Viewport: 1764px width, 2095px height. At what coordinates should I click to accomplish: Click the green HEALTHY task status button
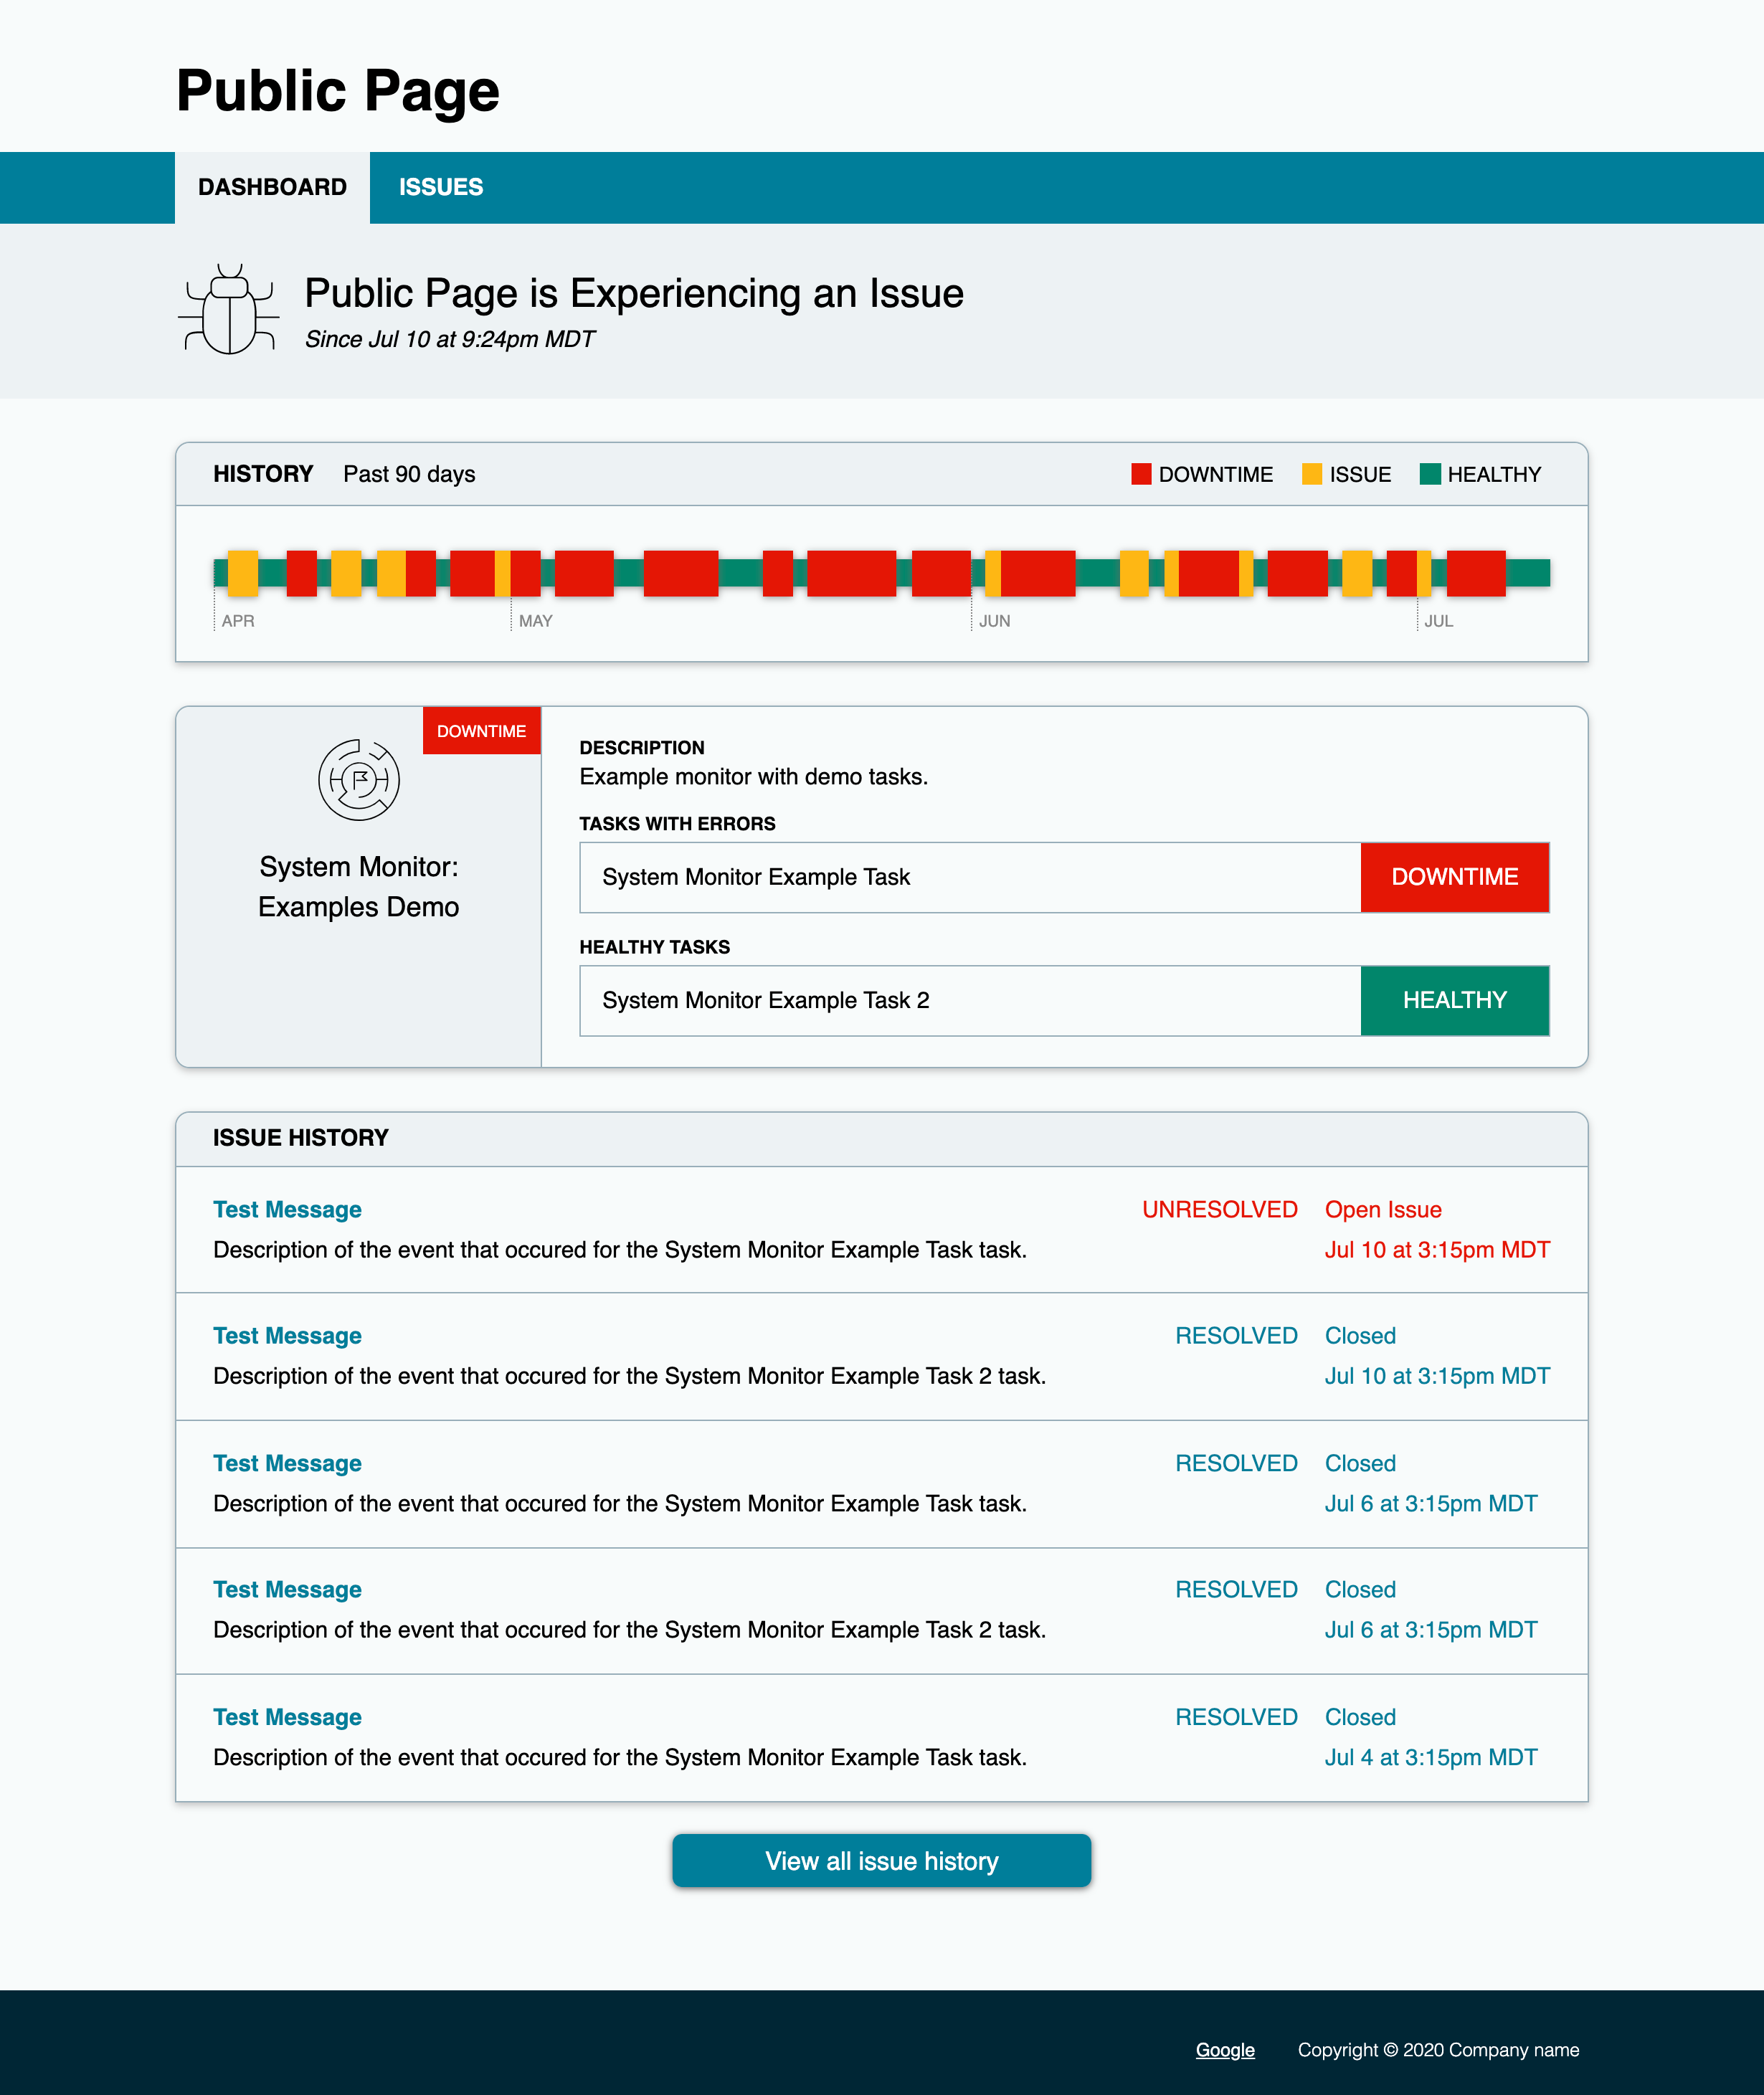tap(1454, 1000)
